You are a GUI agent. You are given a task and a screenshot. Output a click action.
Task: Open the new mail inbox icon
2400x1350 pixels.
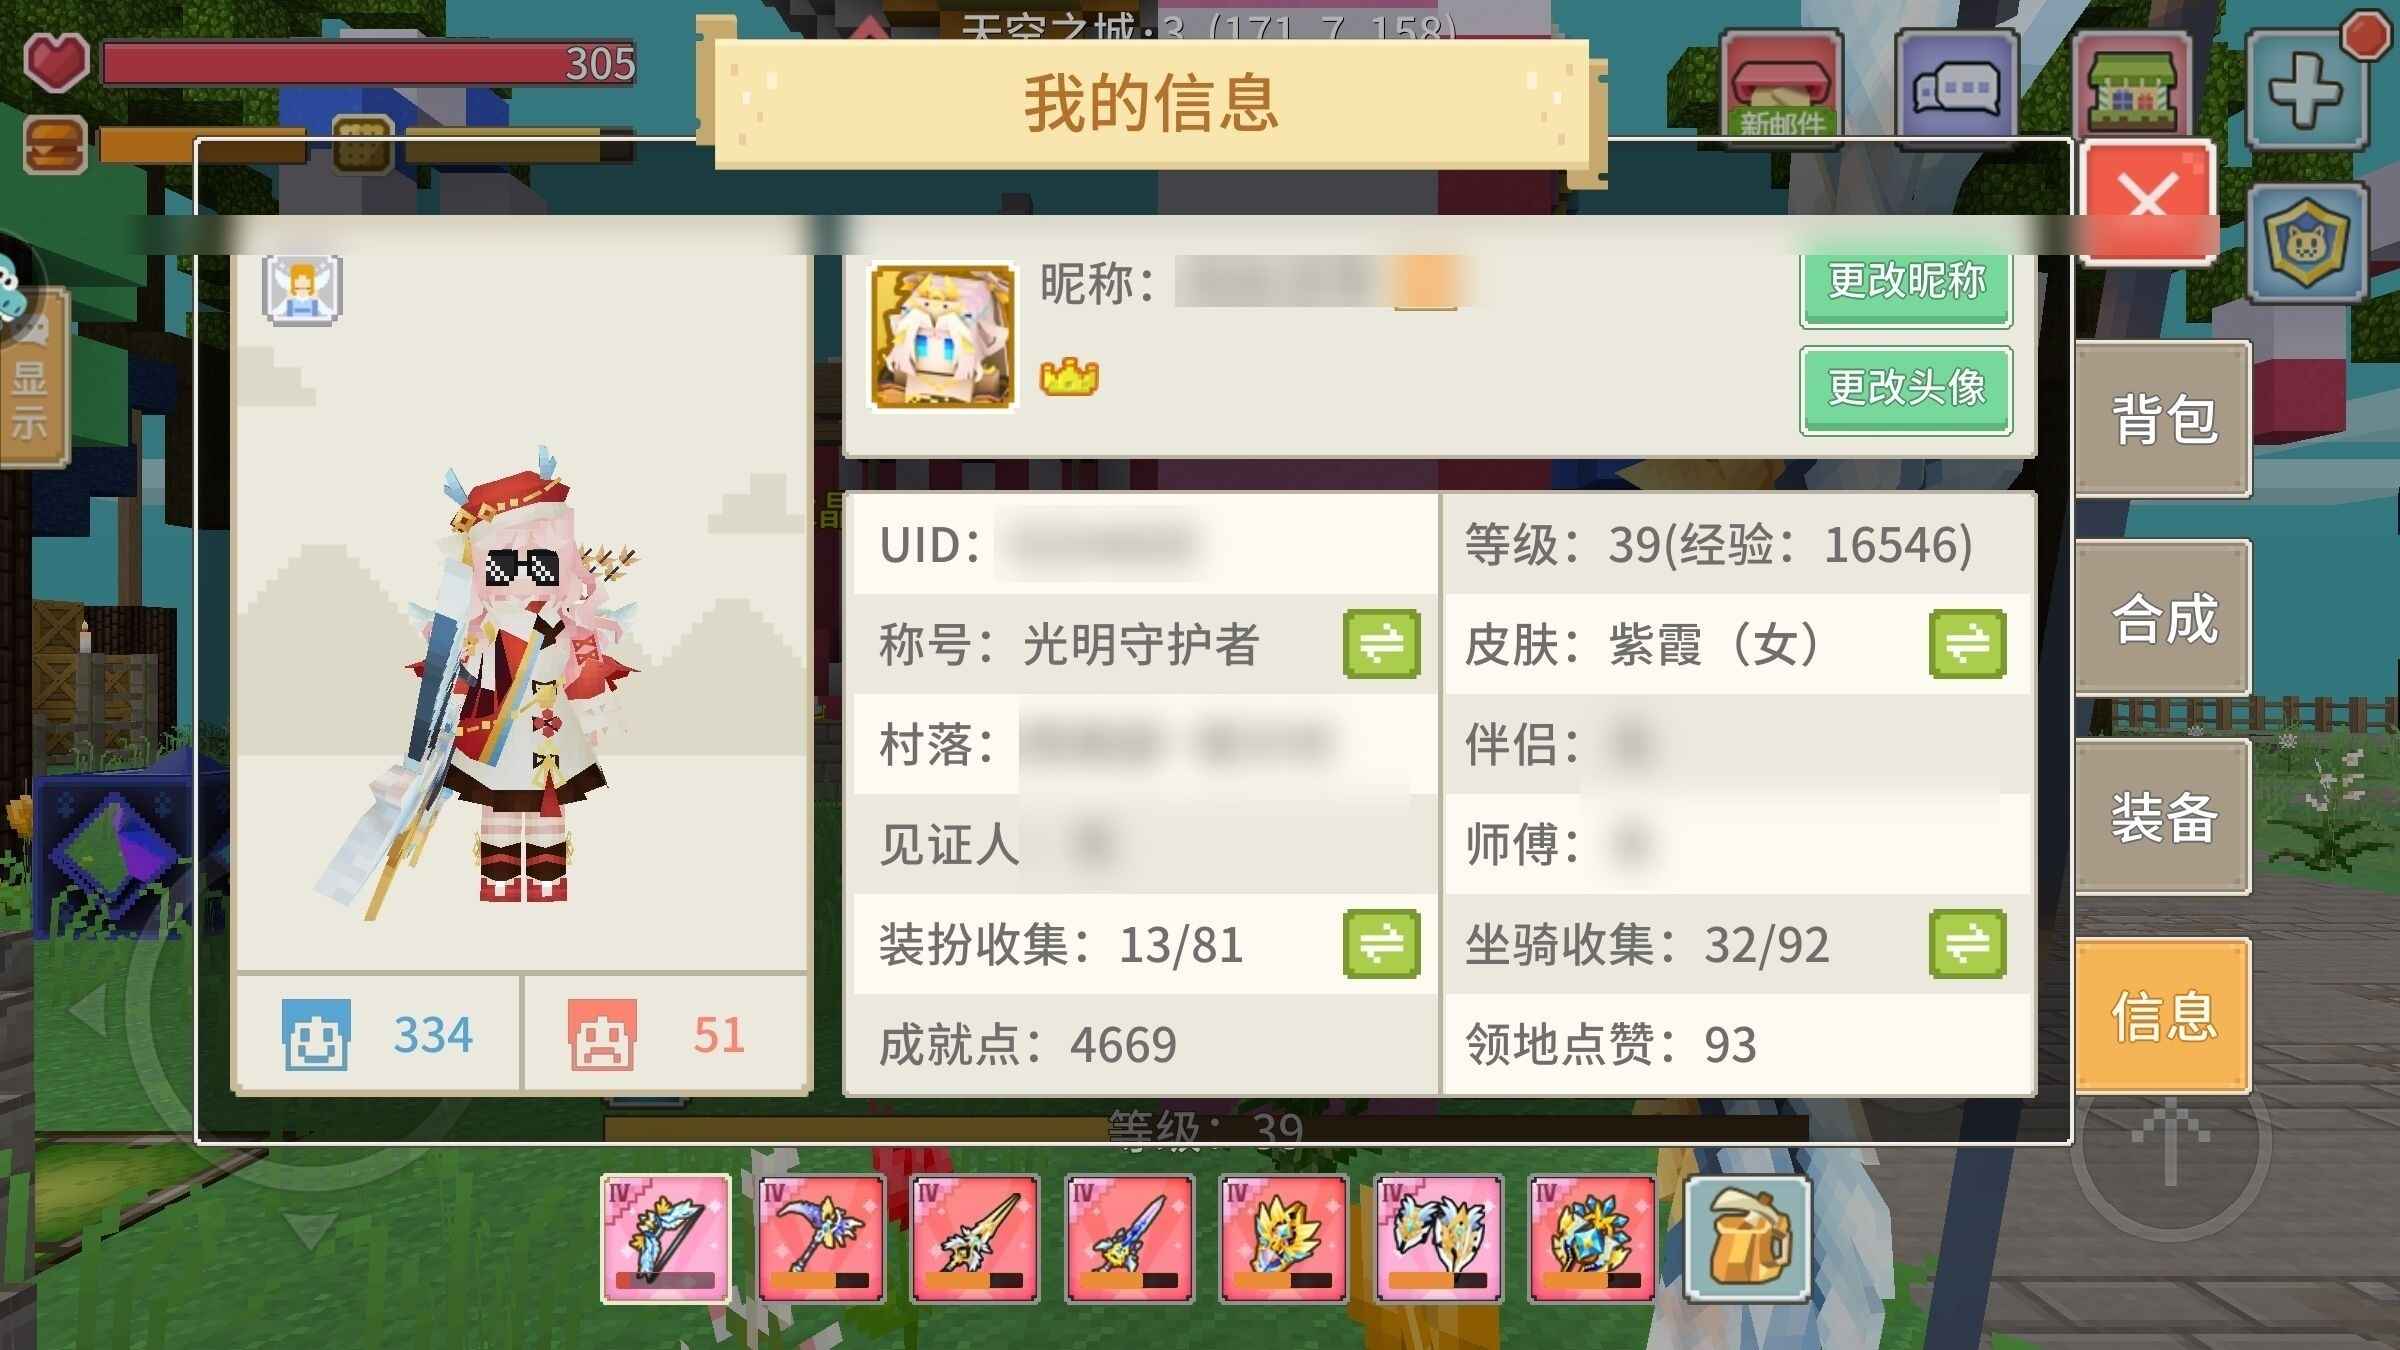click(1781, 88)
